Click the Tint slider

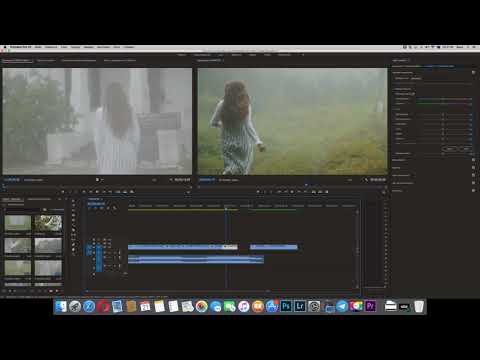pos(443,104)
